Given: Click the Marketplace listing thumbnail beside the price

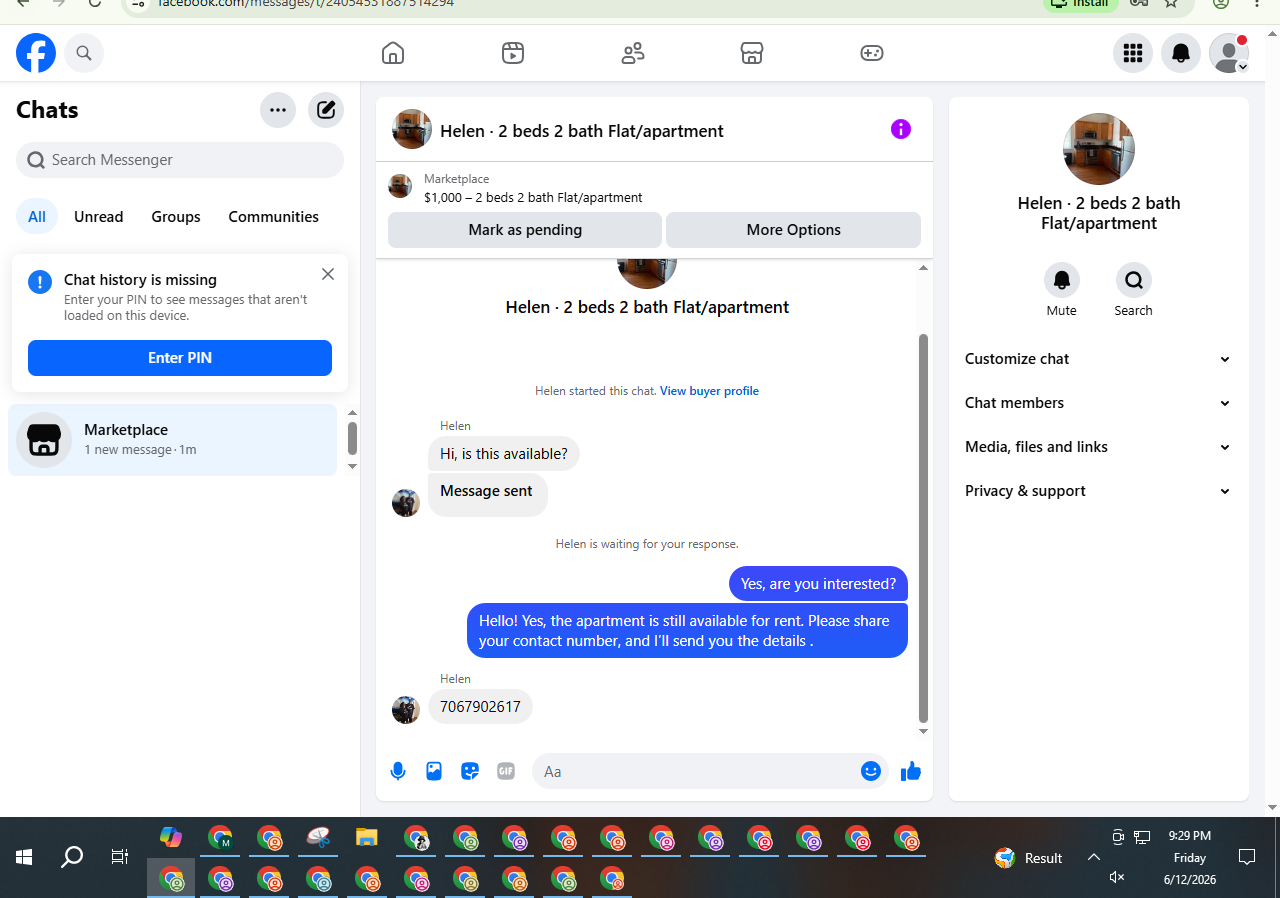Looking at the screenshot, I should point(400,186).
